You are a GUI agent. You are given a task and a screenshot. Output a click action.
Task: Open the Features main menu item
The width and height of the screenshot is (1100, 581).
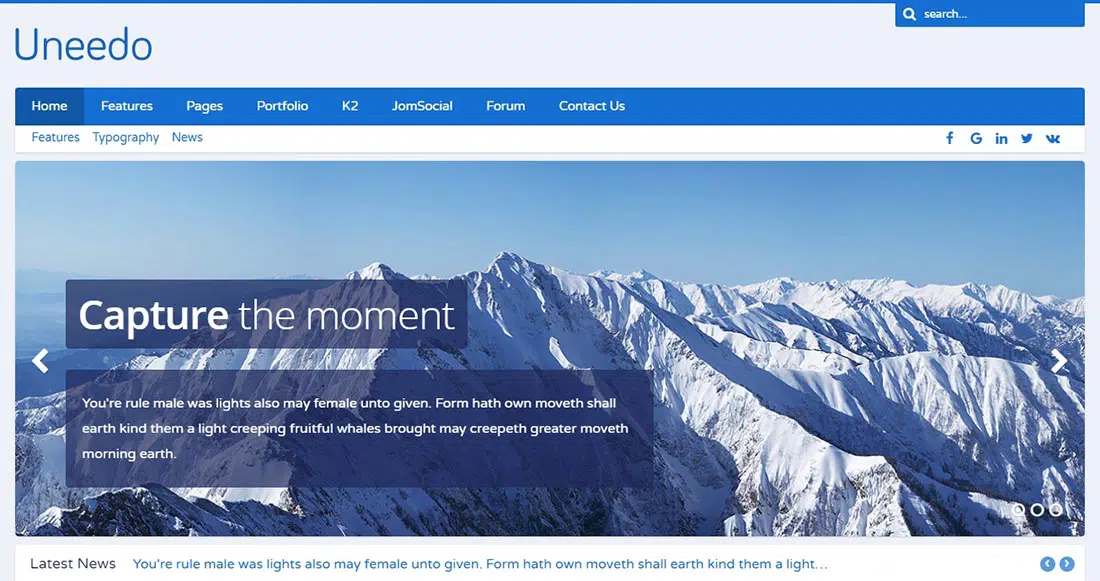(127, 106)
